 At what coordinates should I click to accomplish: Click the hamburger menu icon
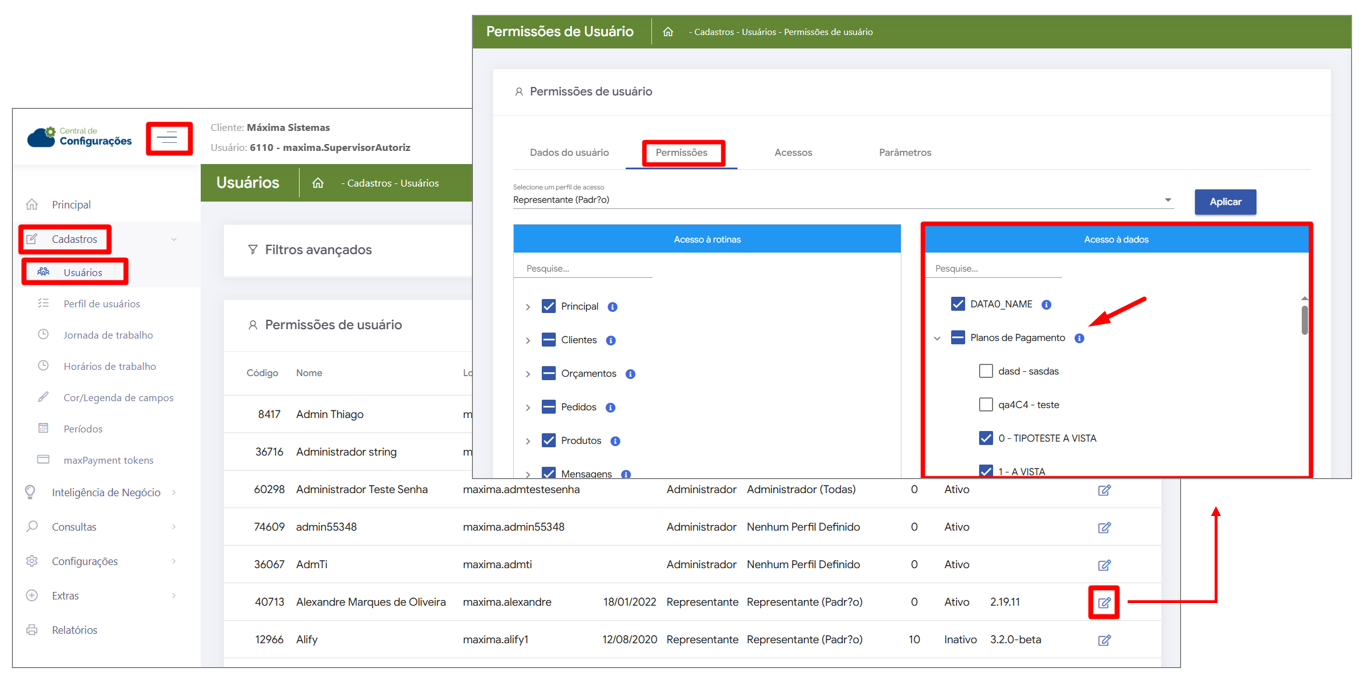[168, 138]
